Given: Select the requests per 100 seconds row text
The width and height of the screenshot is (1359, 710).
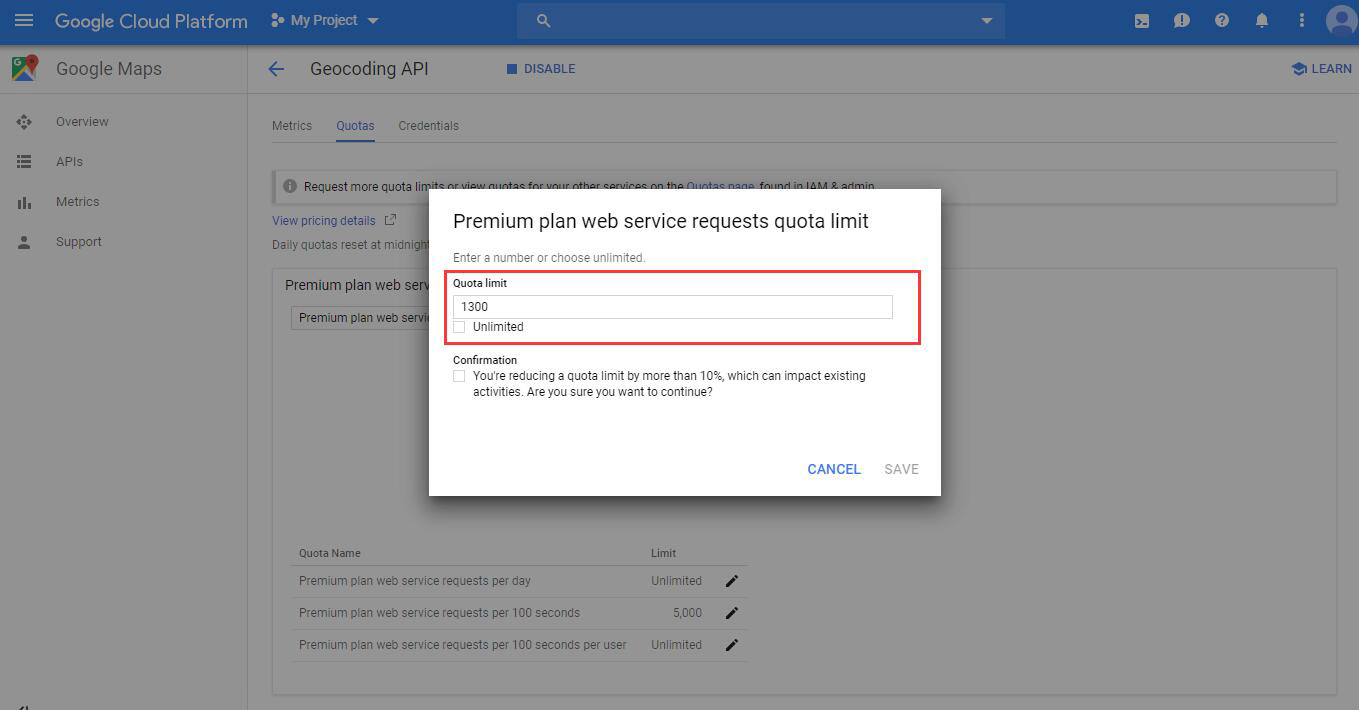Looking at the screenshot, I should 439,613.
